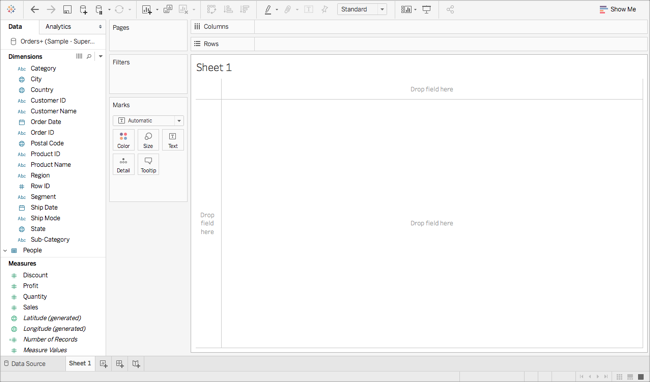Image resolution: width=650 pixels, height=382 pixels.
Task: Click the Duplicate sheet icon
Action: click(168, 9)
